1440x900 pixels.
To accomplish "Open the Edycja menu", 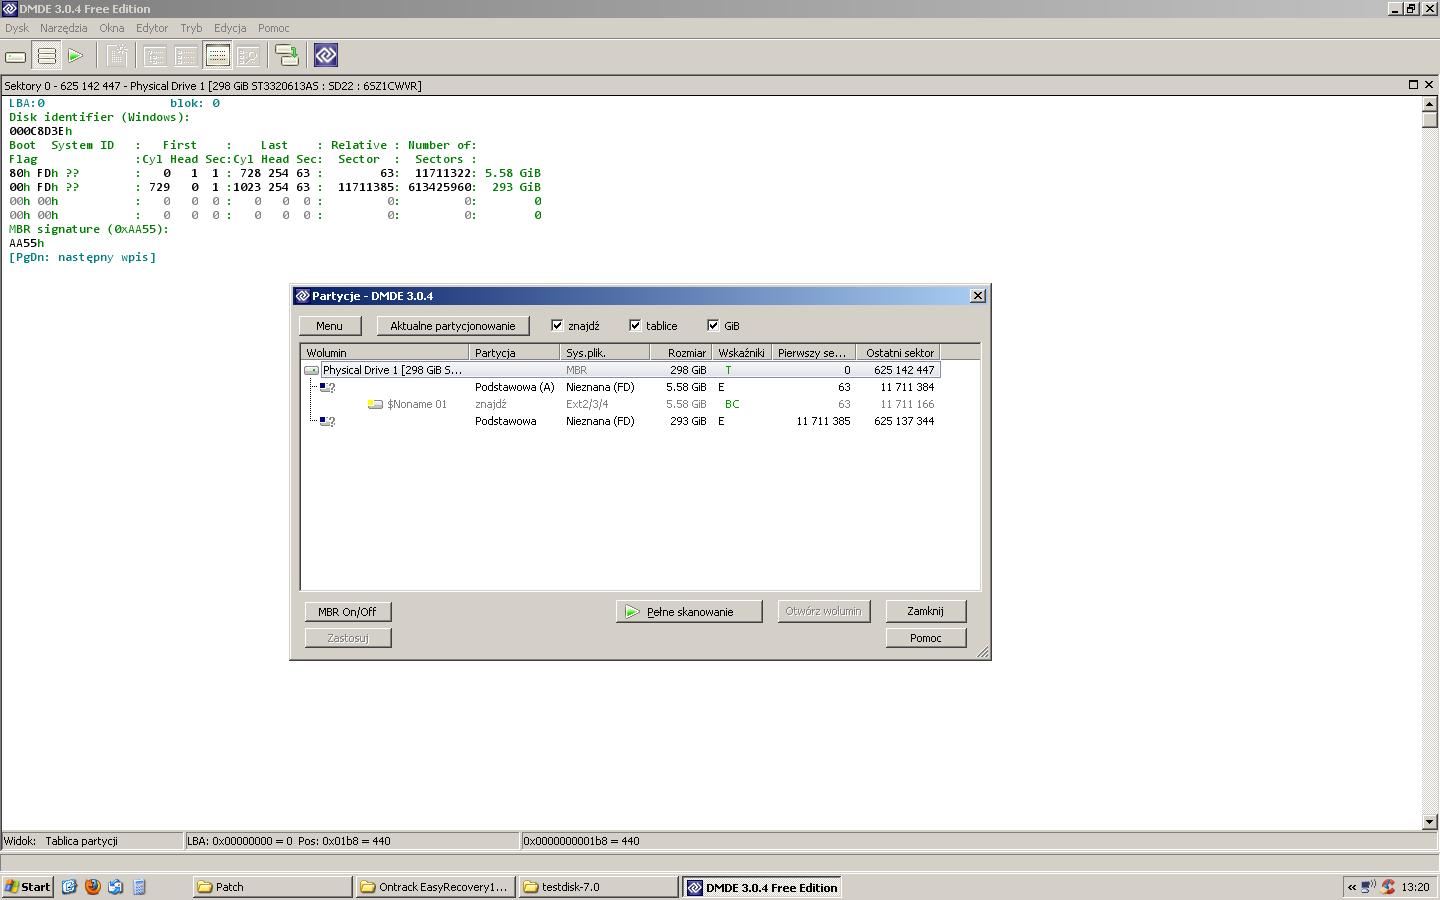I will pyautogui.click(x=230, y=28).
